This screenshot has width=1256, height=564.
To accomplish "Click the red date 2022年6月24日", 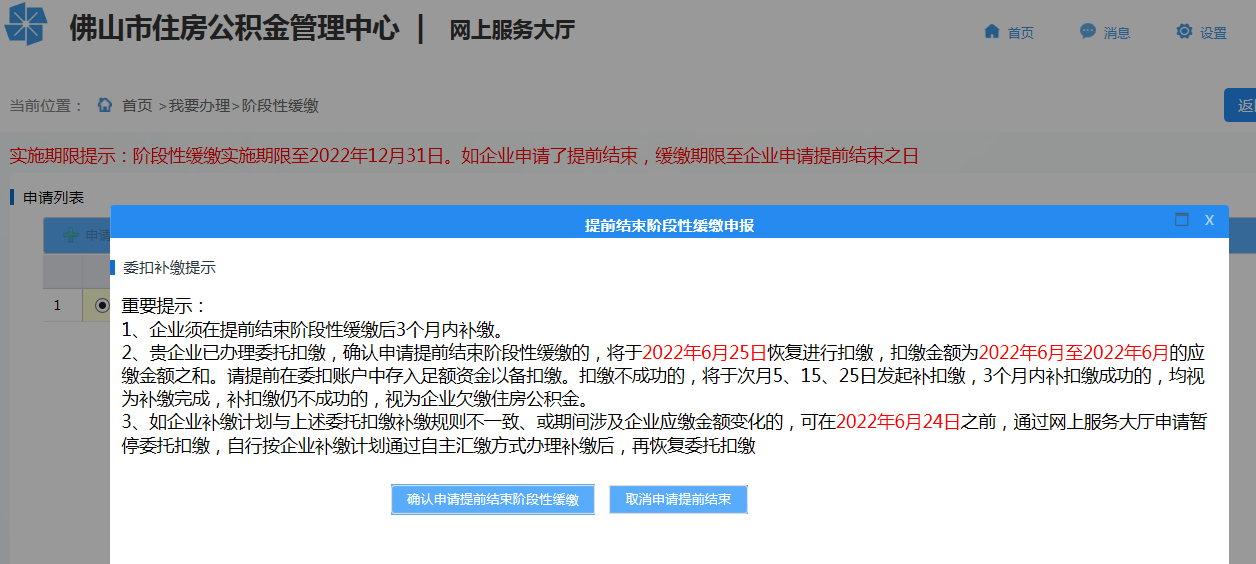I will (898, 422).
